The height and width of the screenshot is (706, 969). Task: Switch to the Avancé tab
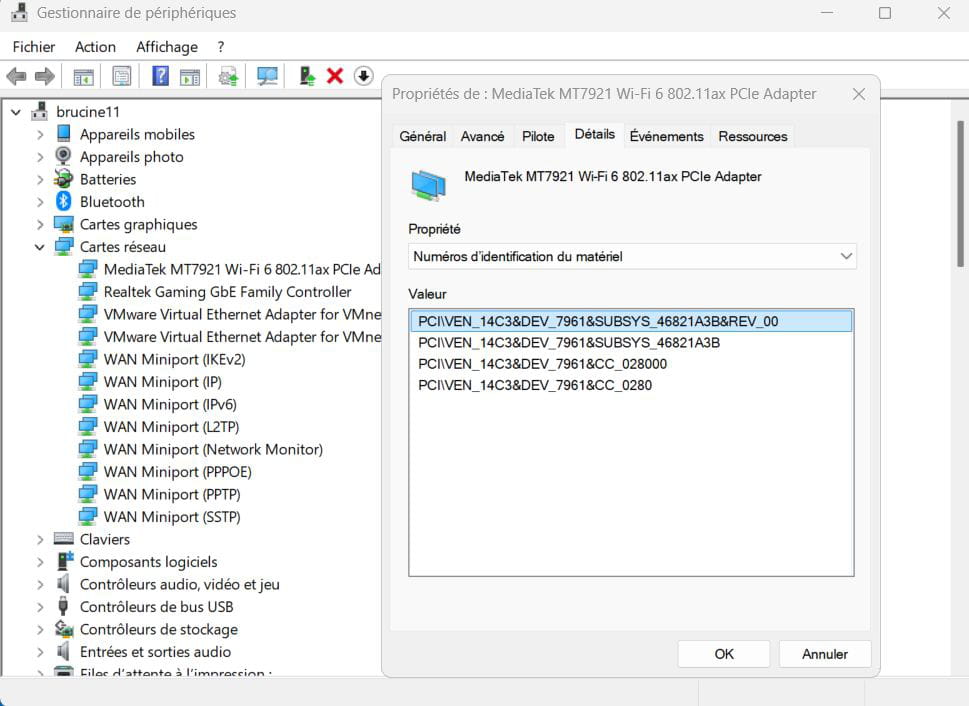pos(482,137)
